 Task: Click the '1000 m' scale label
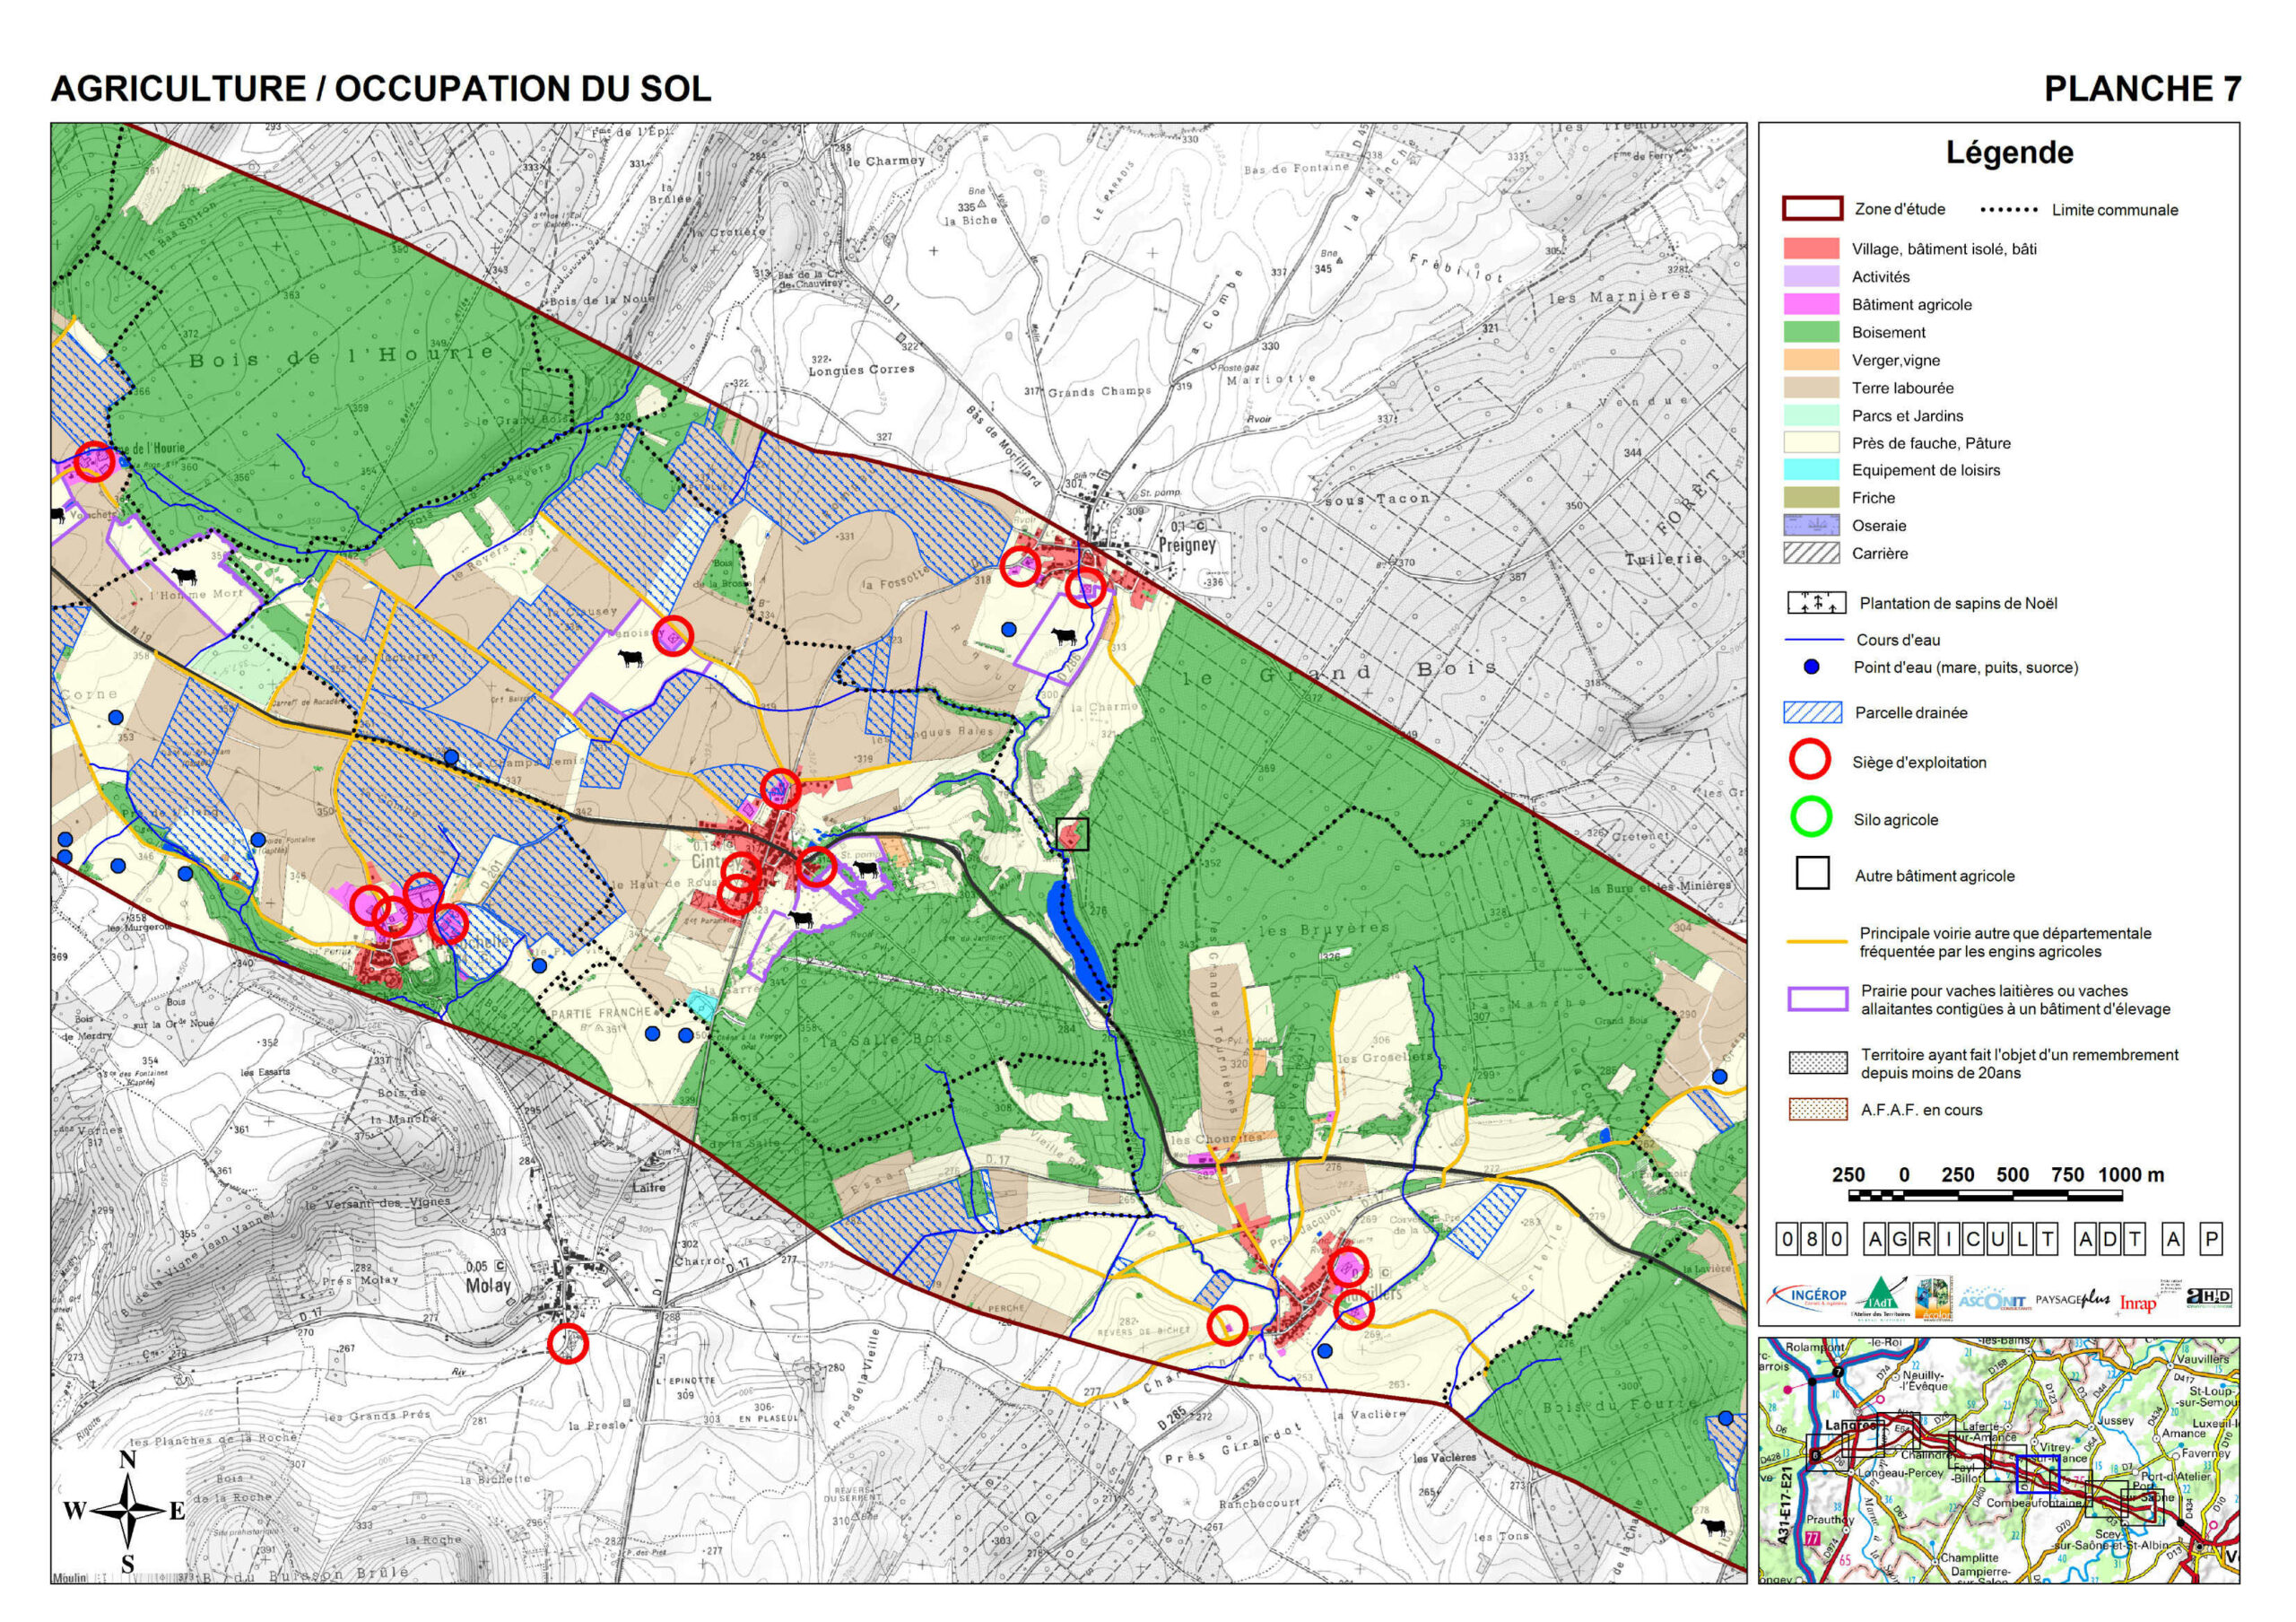[x=2131, y=1174]
